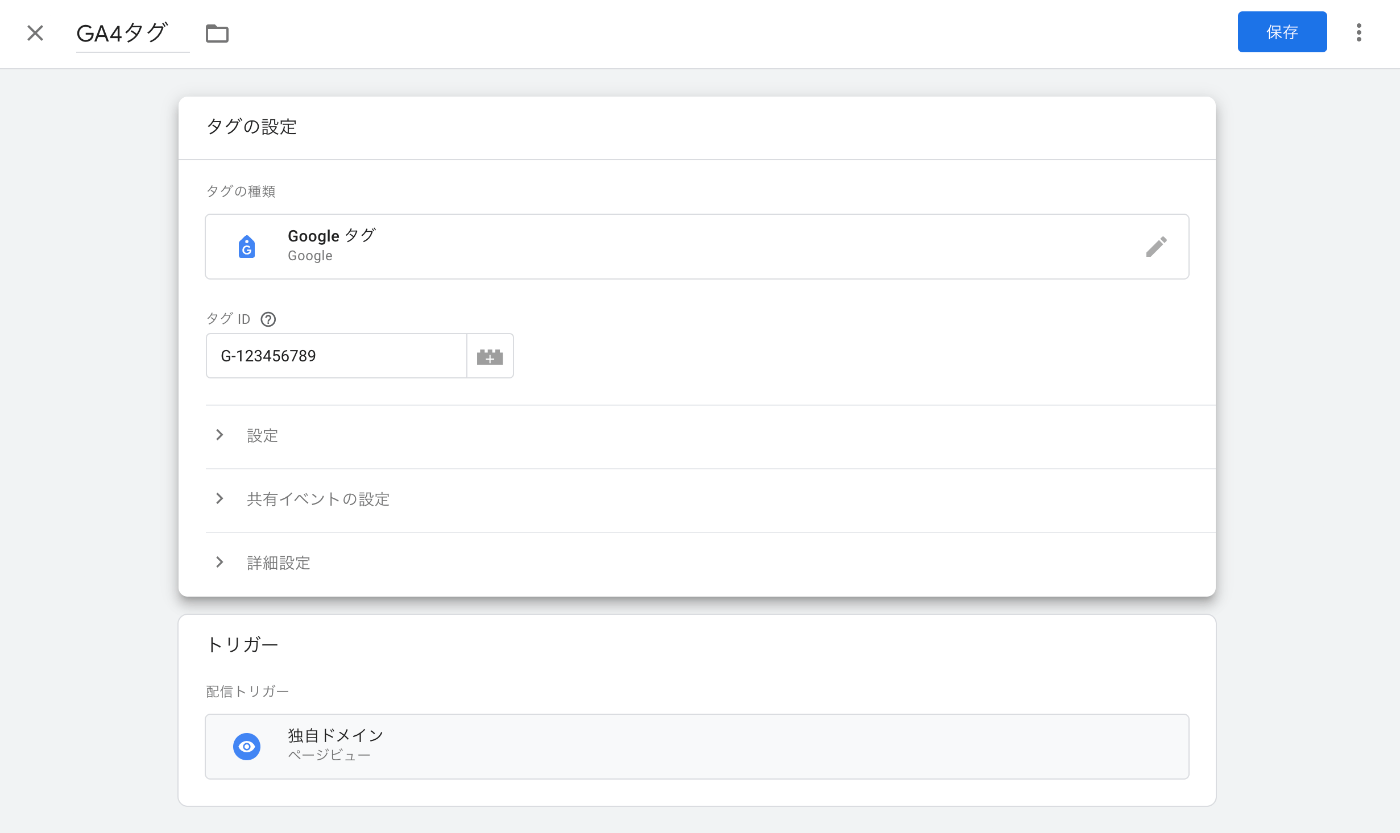Click the 詳細設定 label
Viewport: 1400px width, 833px height.
click(x=279, y=563)
